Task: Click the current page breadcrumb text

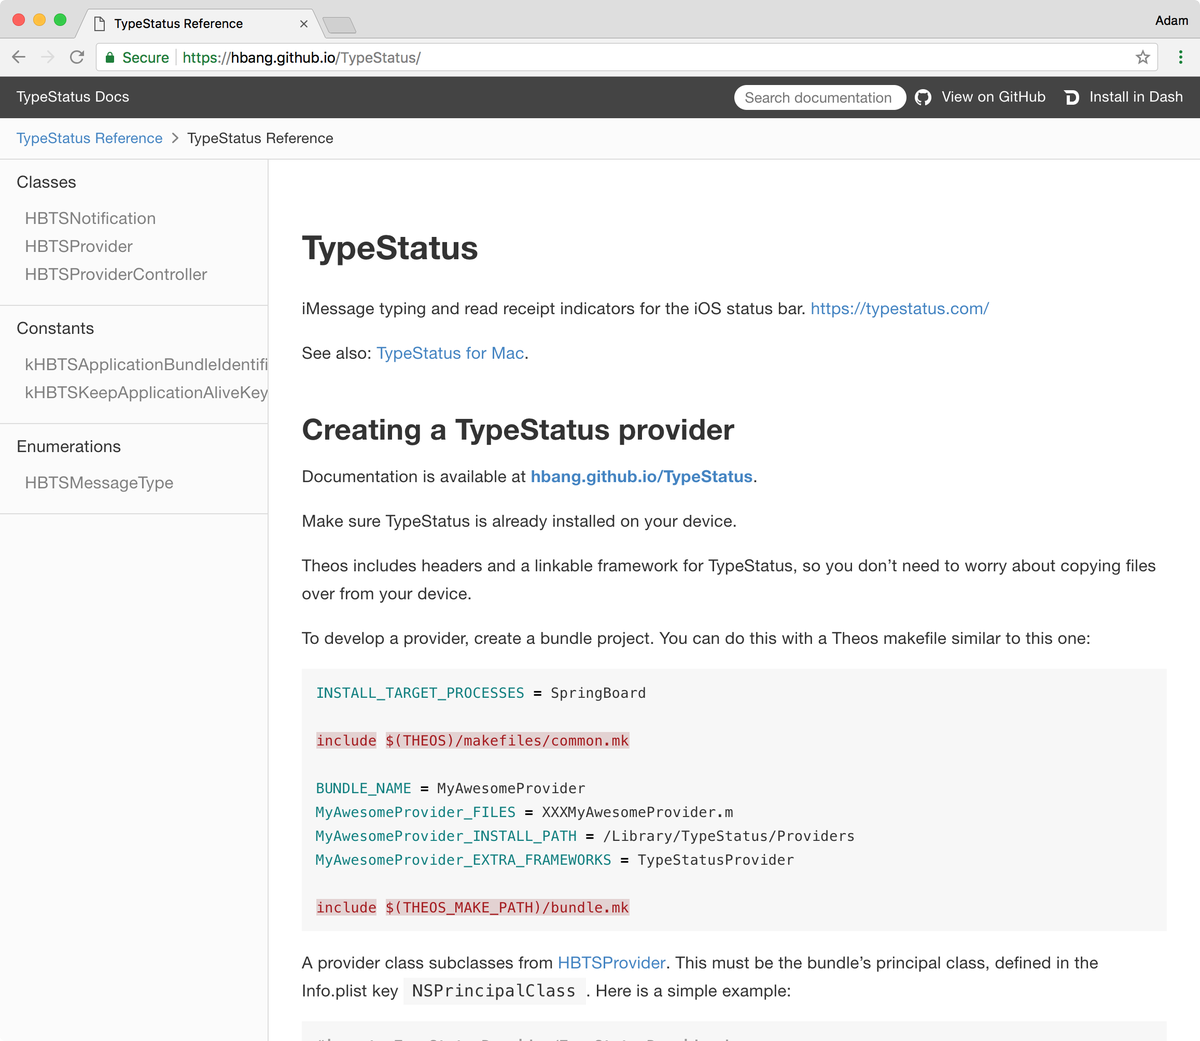Action: (260, 138)
